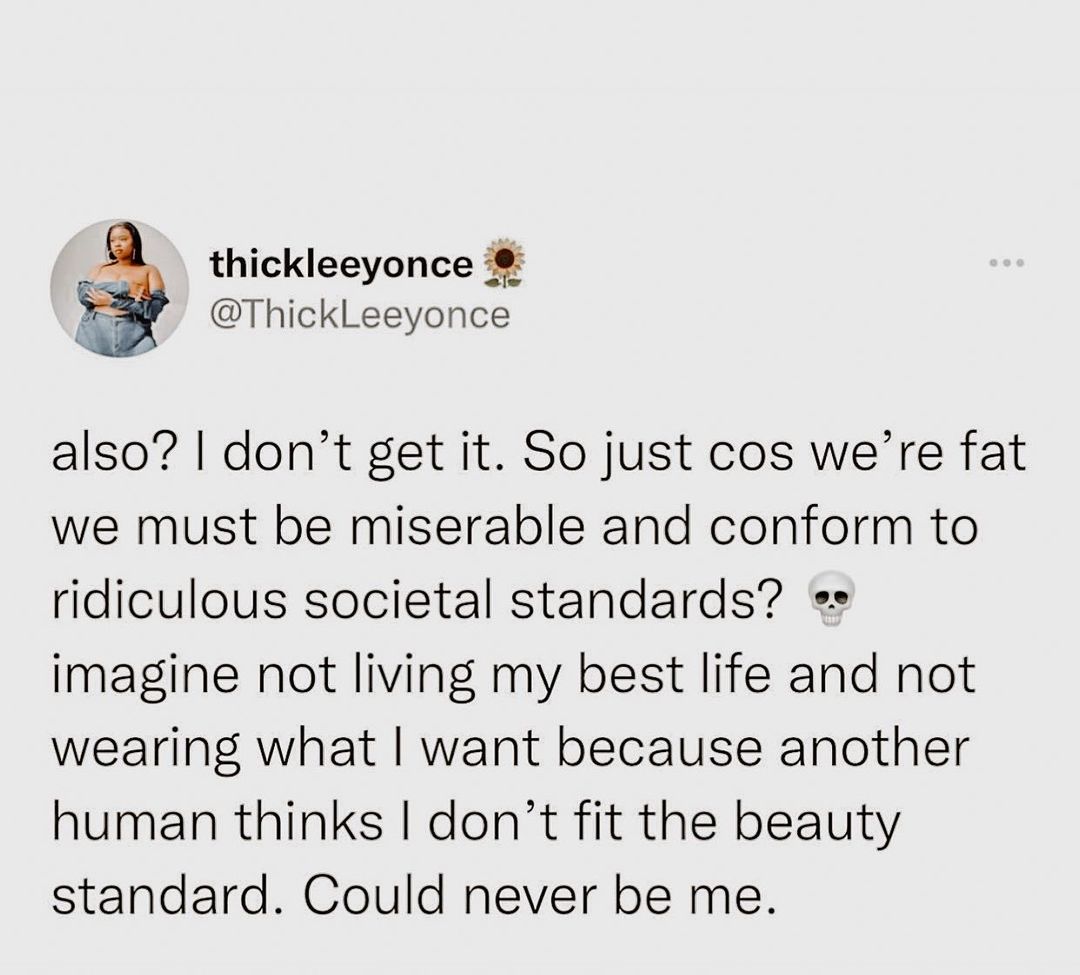This screenshot has width=1080, height=975.
Task: Click the sentence 'Could never be me.'
Action: [537, 894]
